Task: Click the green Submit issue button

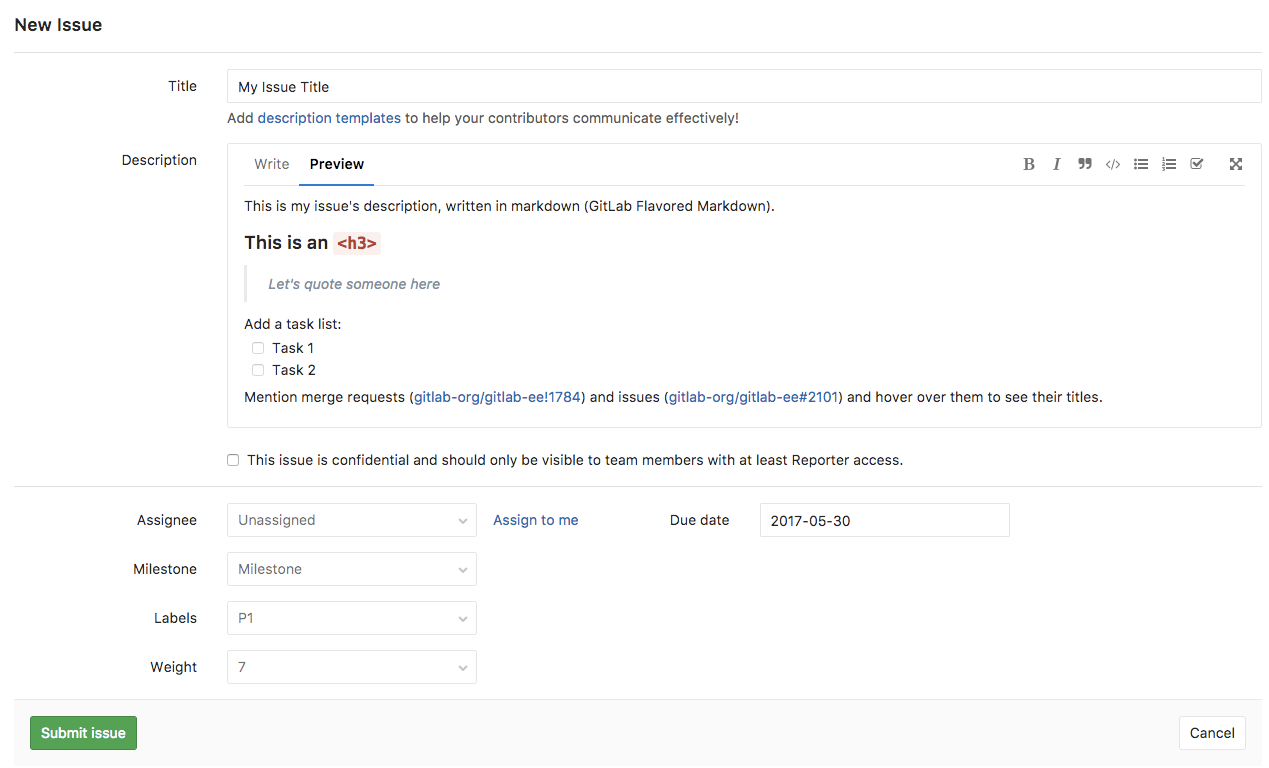Action: click(x=83, y=733)
